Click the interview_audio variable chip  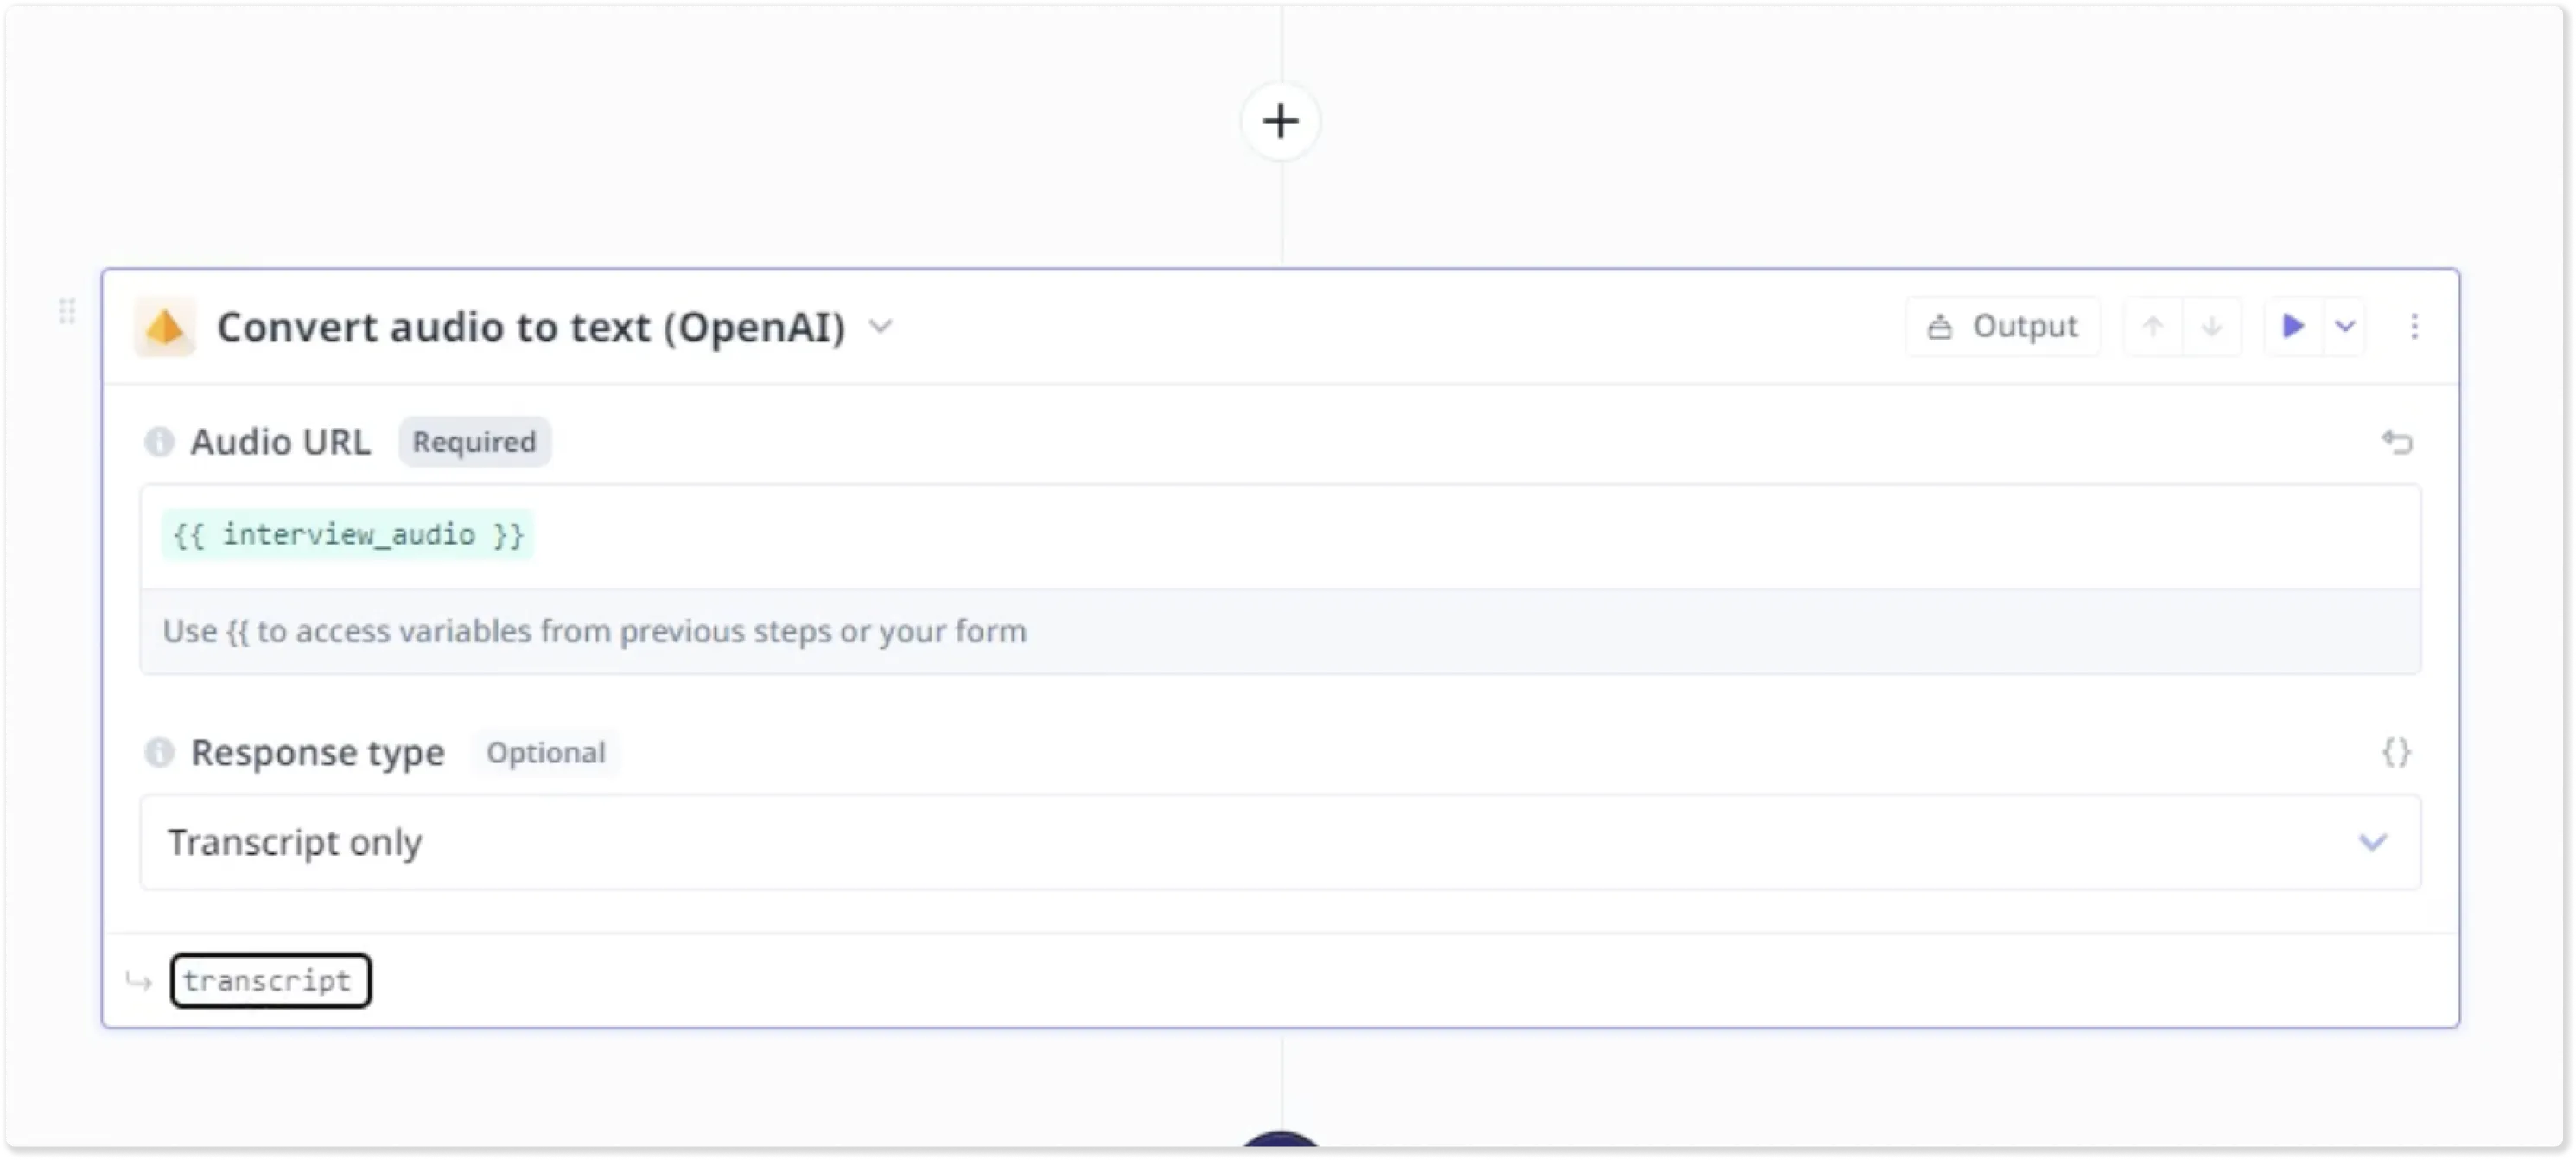coord(348,535)
